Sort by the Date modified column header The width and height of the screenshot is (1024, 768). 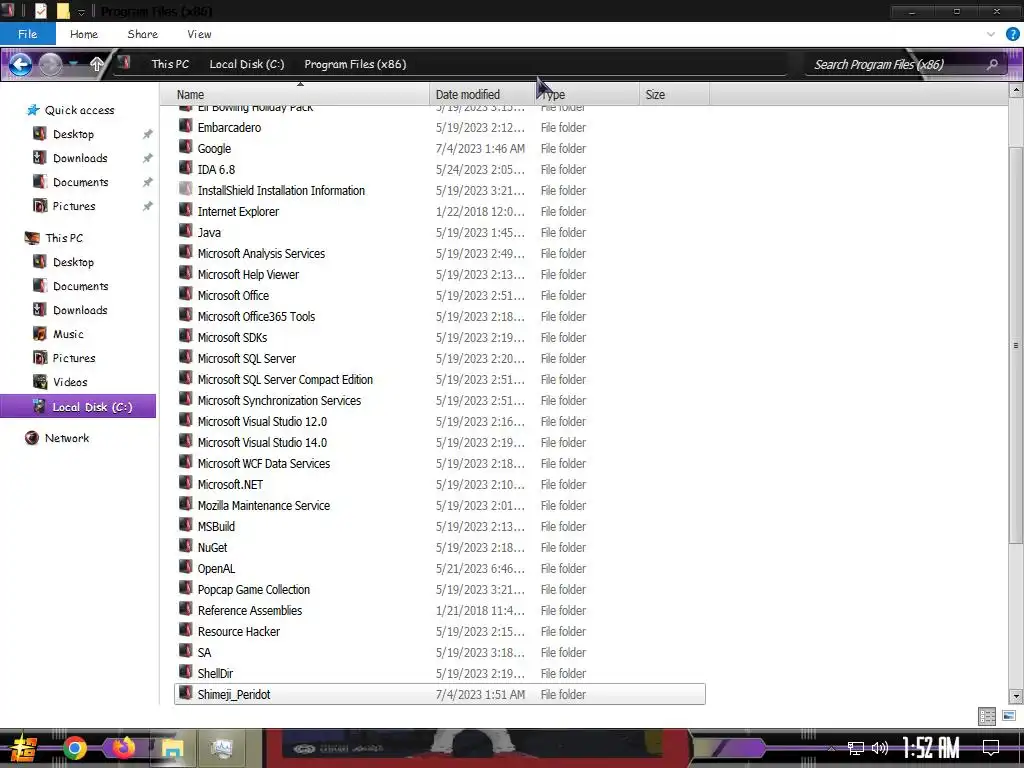[x=481, y=95]
